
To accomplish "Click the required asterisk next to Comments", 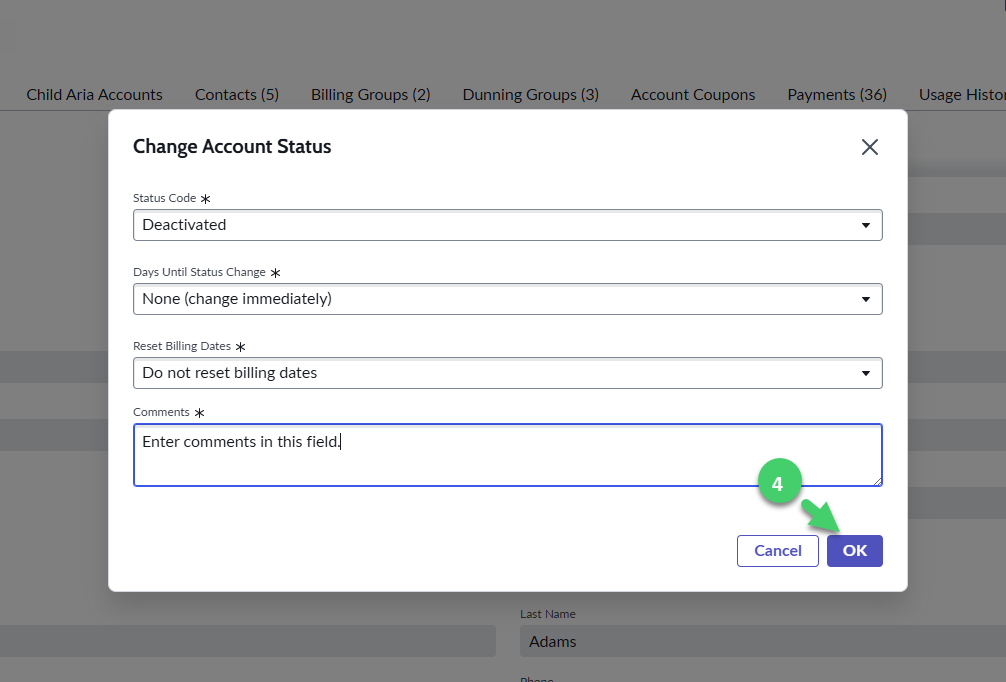I will [x=199, y=411].
